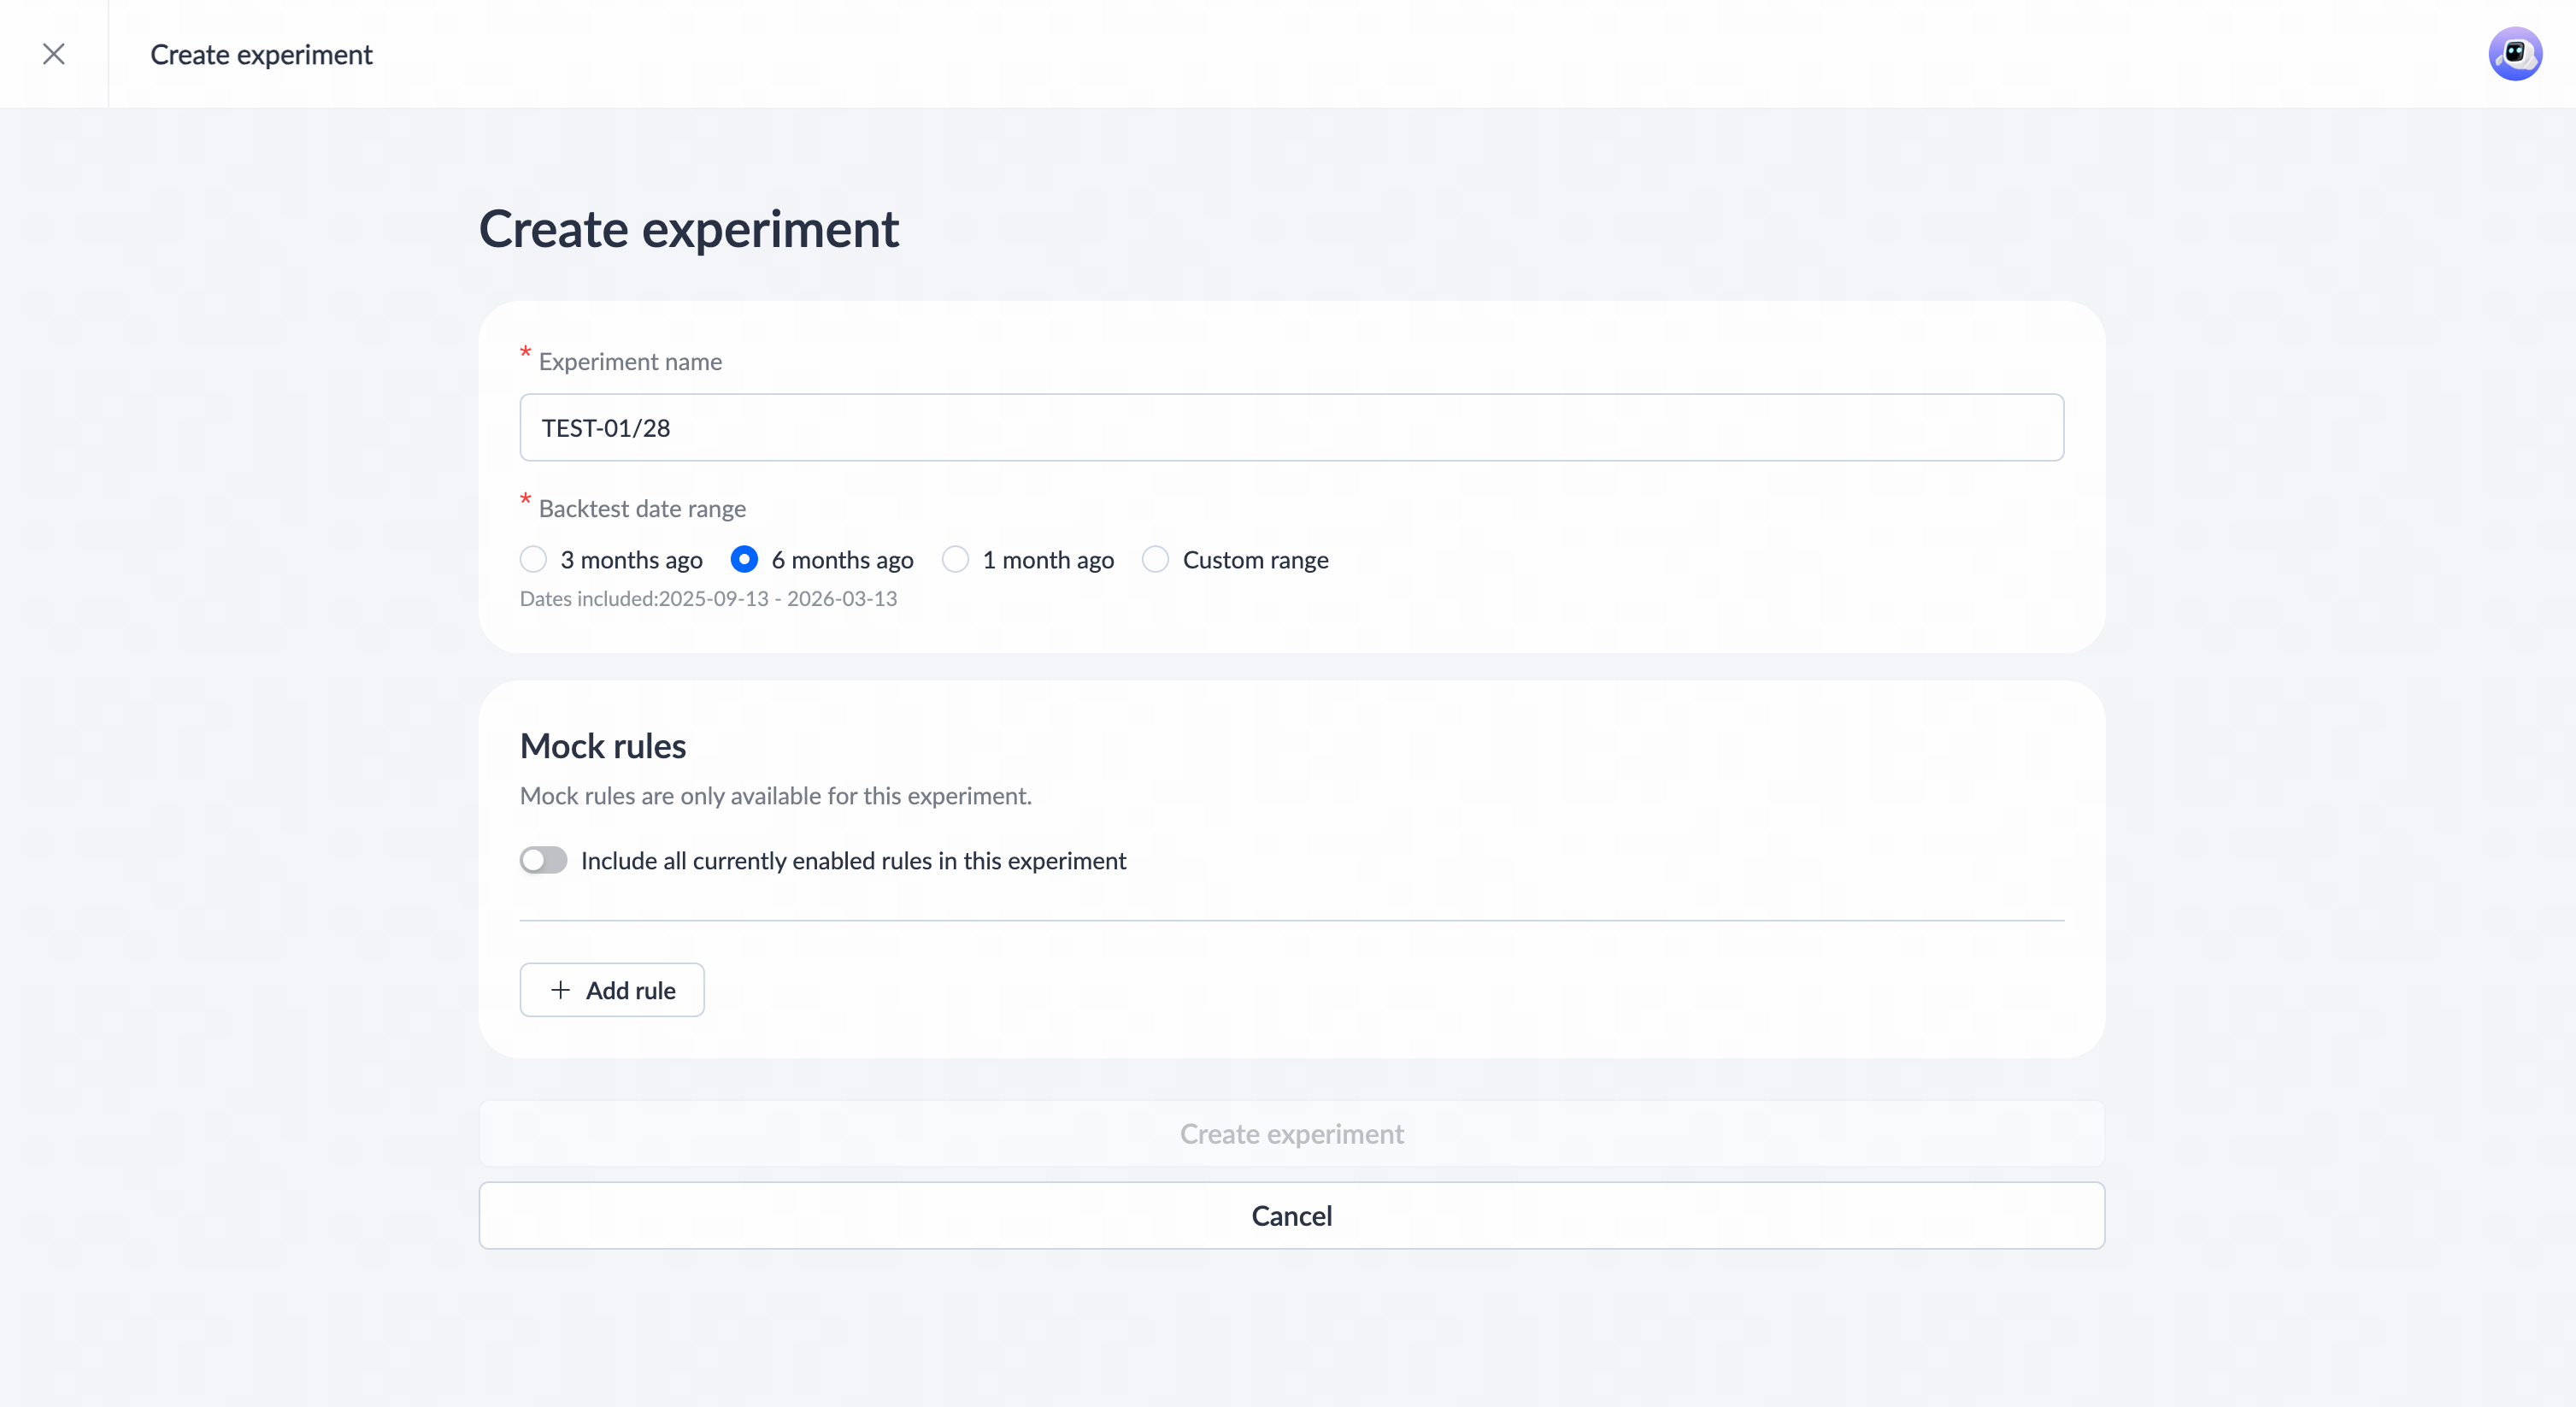The image size is (2576, 1407).
Task: Click the '3 months ago' label text
Action: 631,560
